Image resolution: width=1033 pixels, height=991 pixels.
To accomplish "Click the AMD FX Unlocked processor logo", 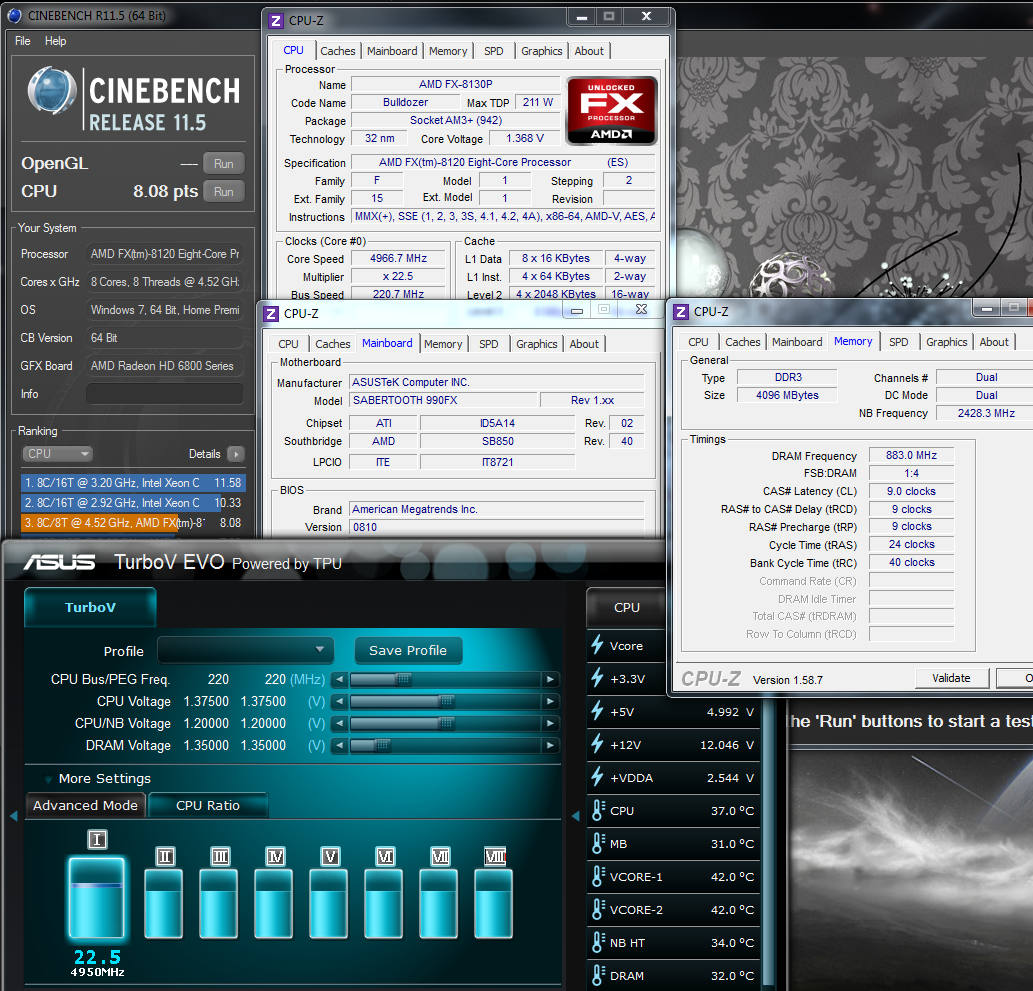I will tap(612, 110).
